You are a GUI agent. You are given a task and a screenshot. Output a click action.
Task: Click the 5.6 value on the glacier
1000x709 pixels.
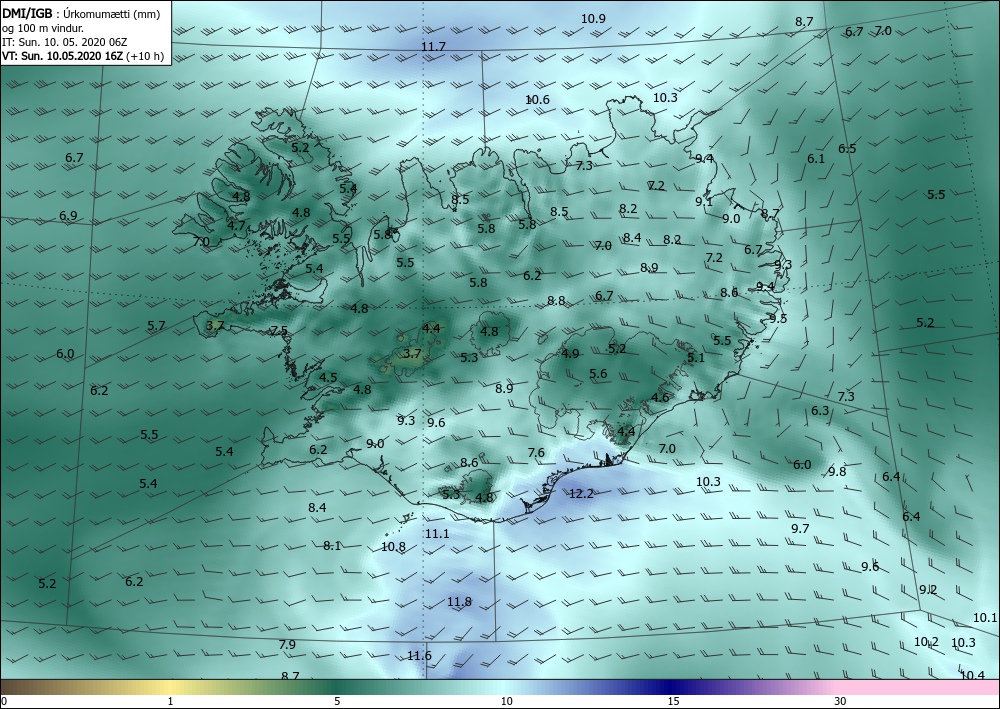pyautogui.click(x=598, y=374)
